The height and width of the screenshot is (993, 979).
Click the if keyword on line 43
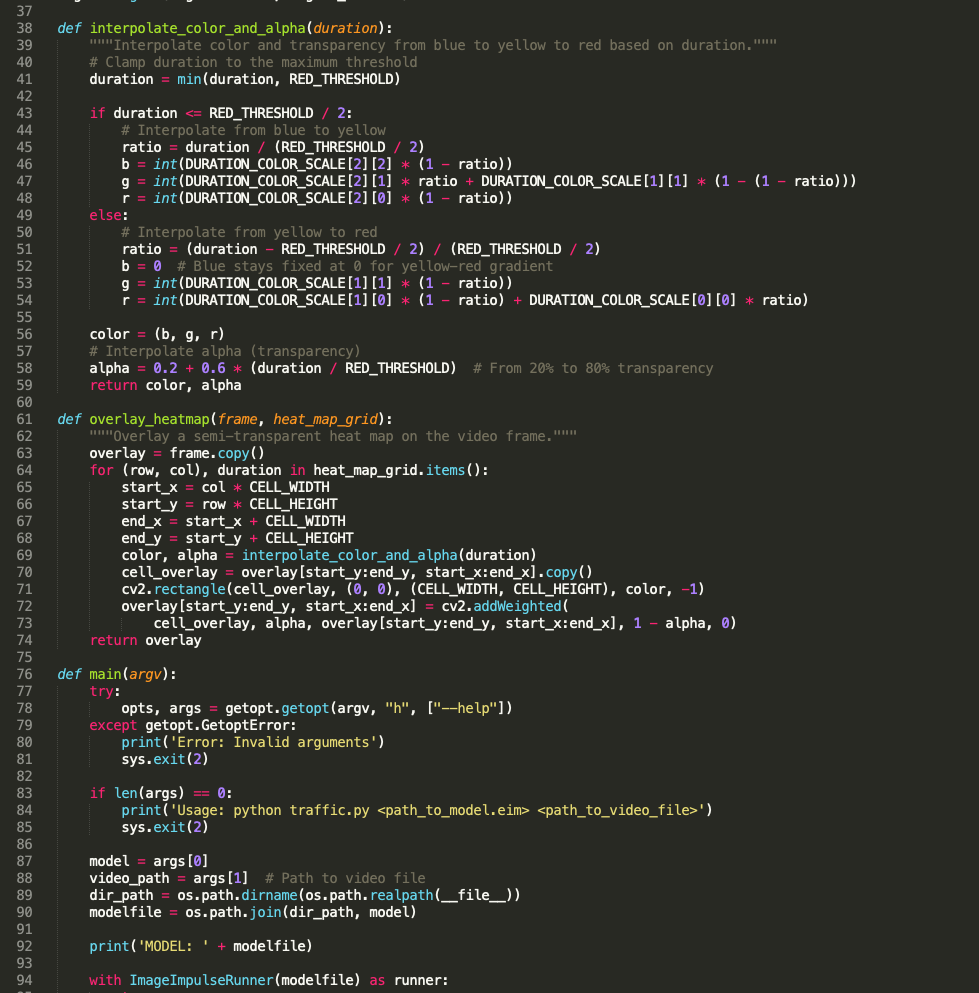[x=98, y=113]
